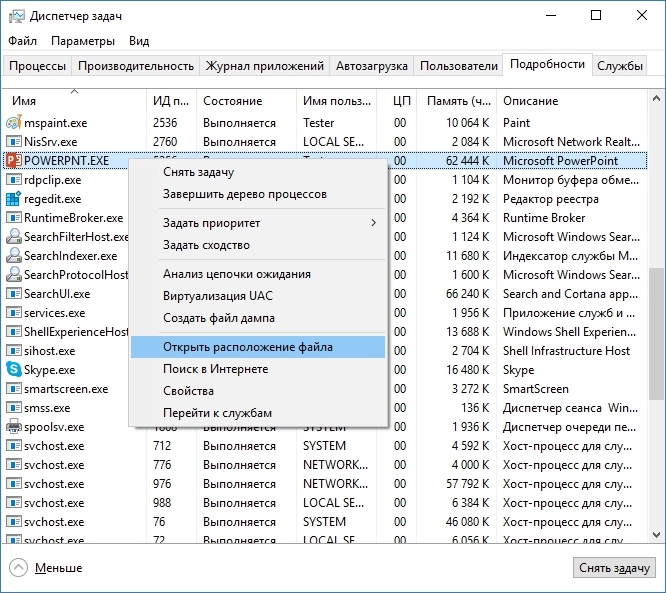Click the smss.exe process icon
This screenshot has height=593, width=666.
pyautogui.click(x=14, y=408)
